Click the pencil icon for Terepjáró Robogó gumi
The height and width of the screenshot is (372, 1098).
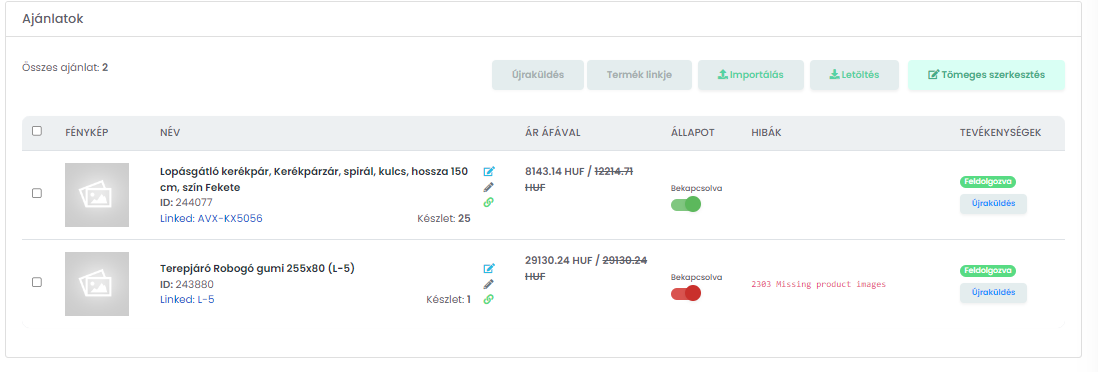489,284
